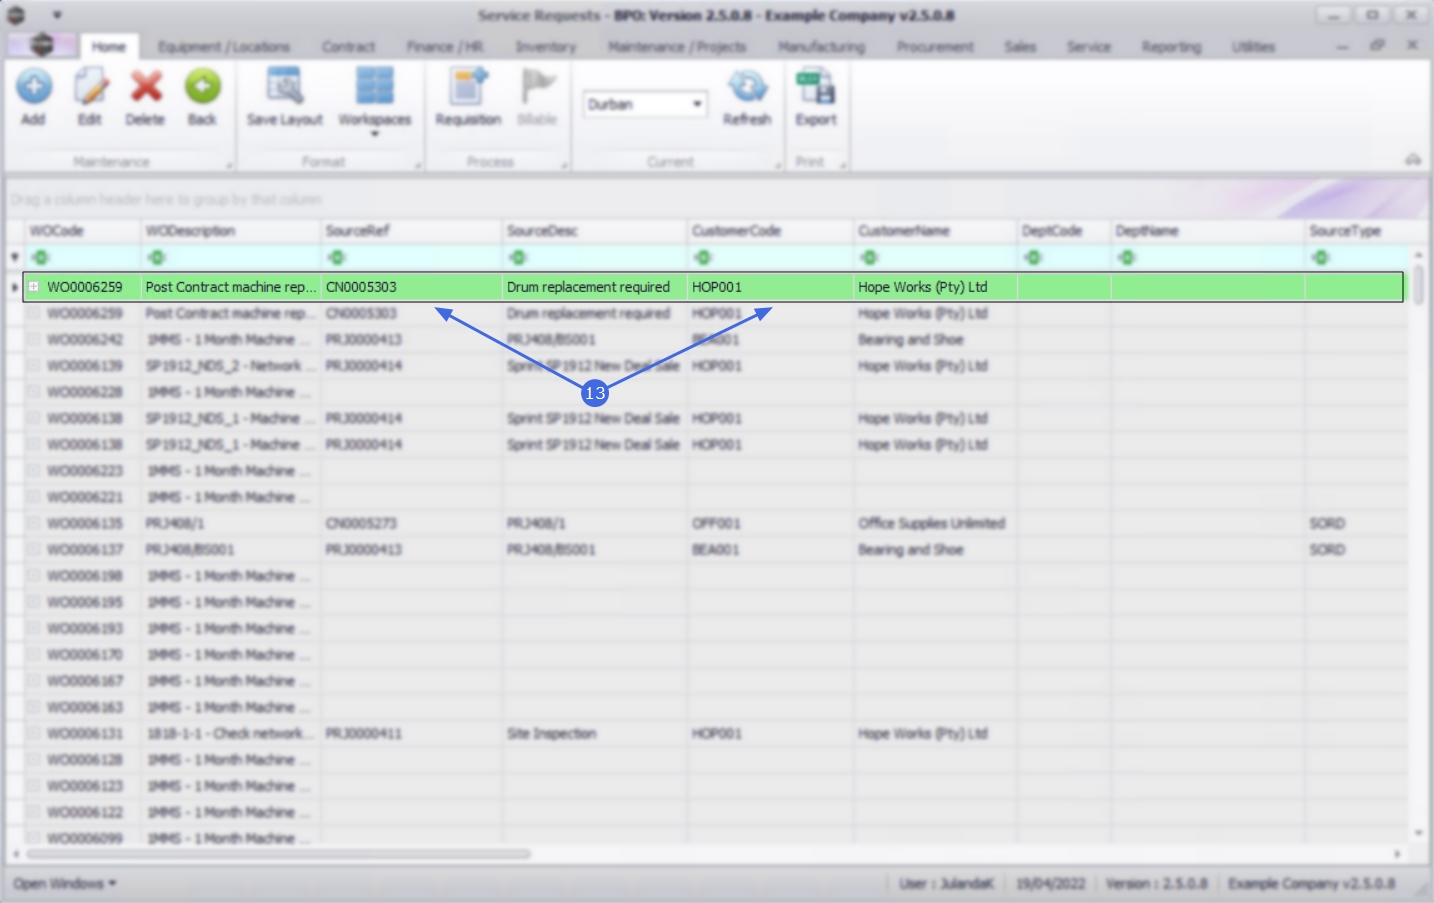Screen dimensions: 1434x903
Task: Click the SourceDesc column header
Action: click(x=595, y=231)
